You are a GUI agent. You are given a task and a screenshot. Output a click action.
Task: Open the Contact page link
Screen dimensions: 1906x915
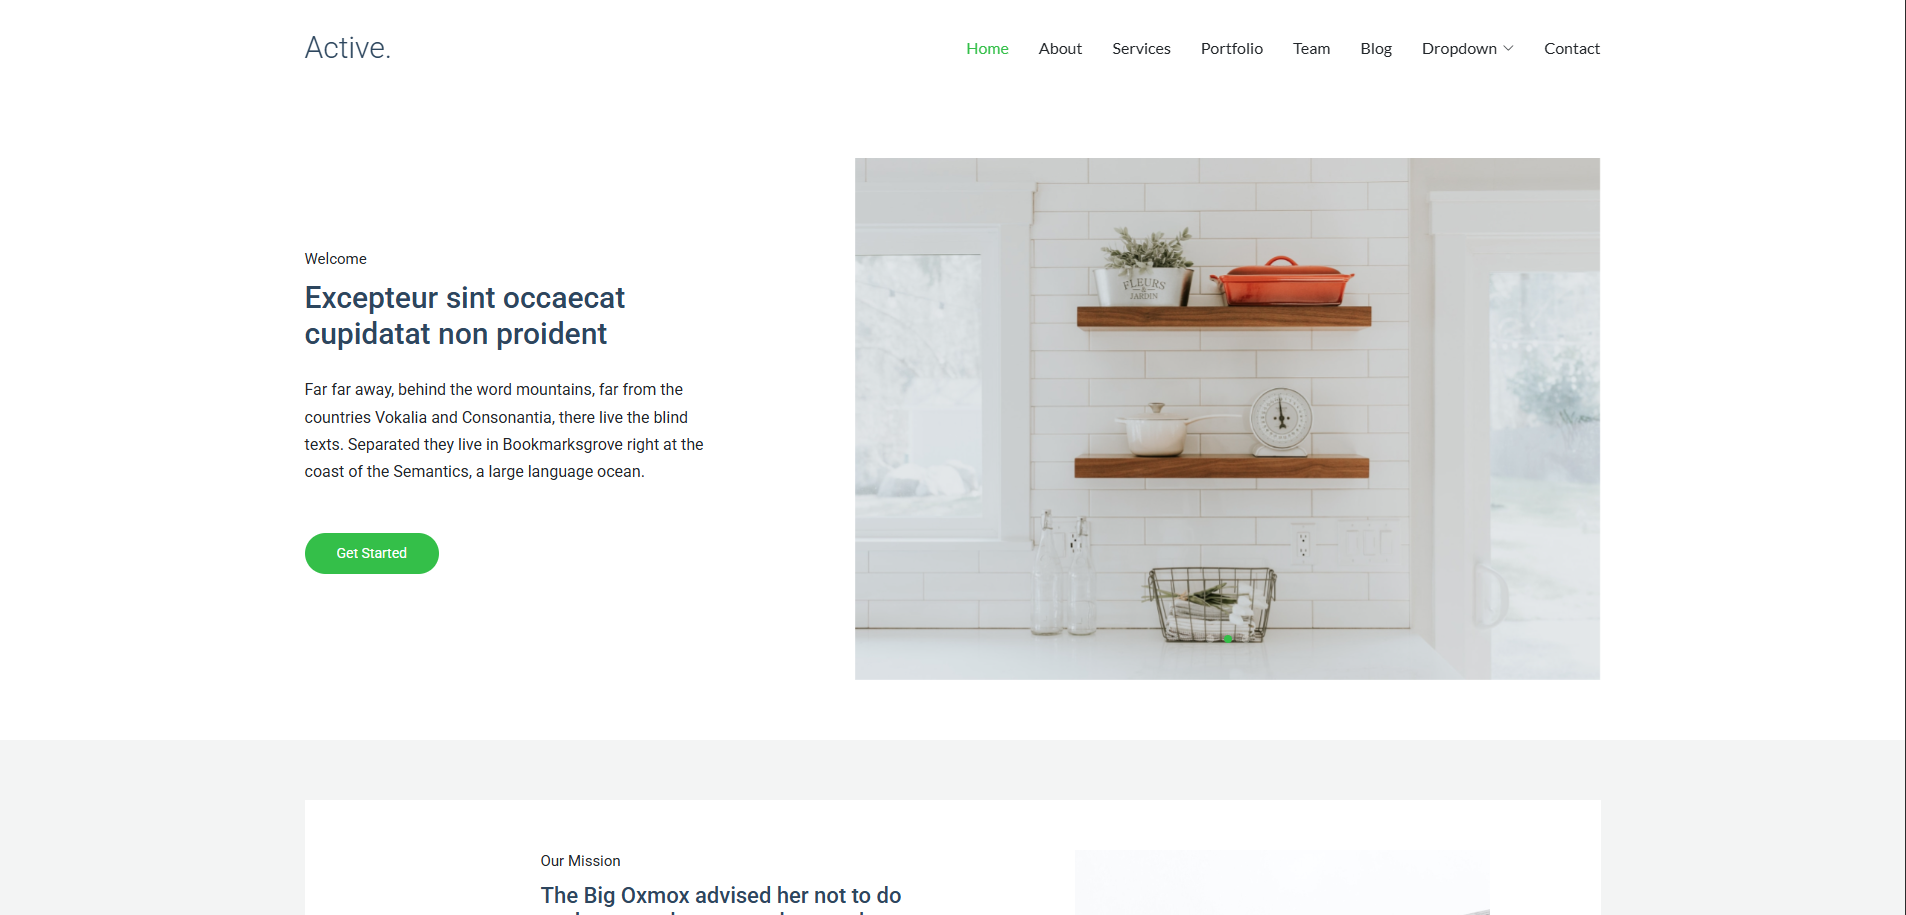tap(1572, 48)
